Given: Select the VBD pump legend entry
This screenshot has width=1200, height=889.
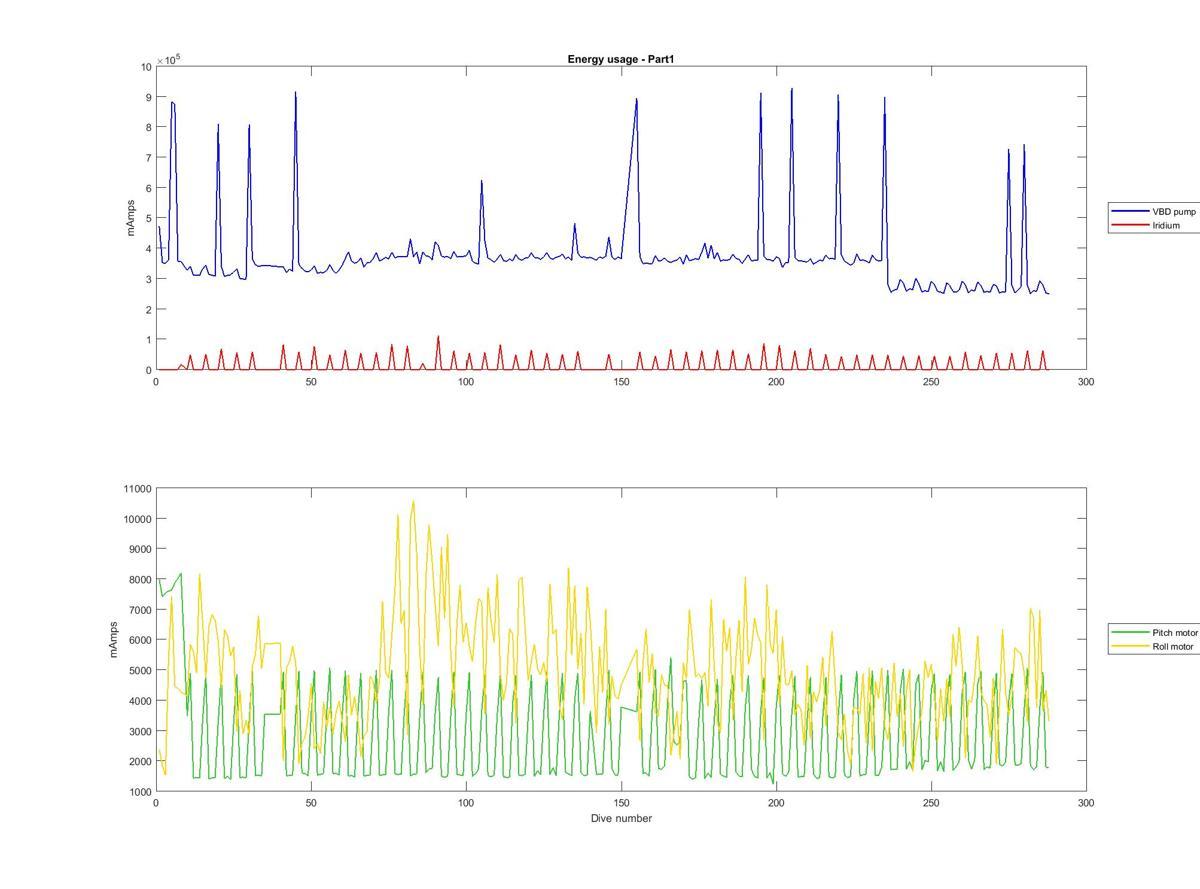Looking at the screenshot, I should click(x=1153, y=212).
